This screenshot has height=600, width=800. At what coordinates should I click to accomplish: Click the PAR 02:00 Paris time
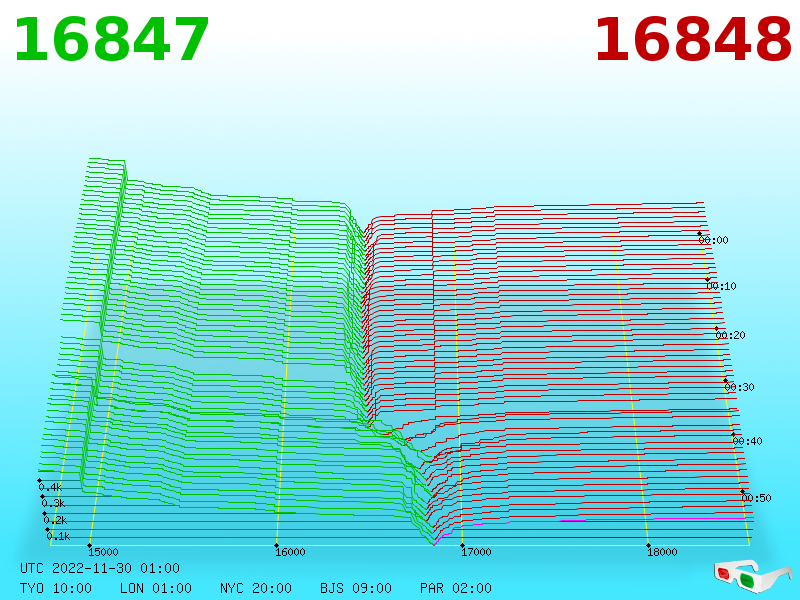pos(456,588)
